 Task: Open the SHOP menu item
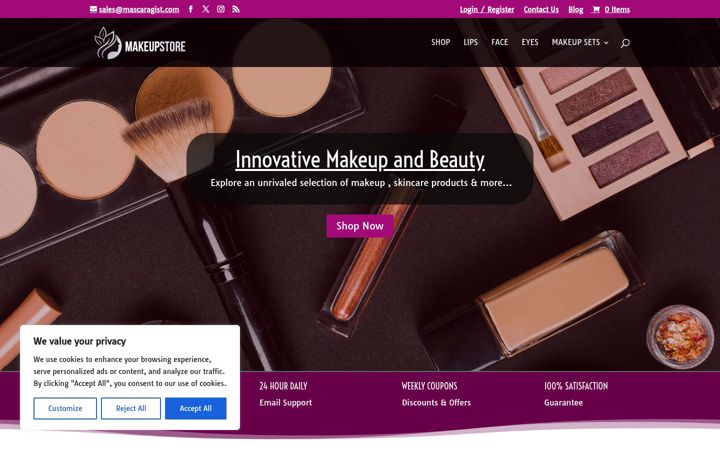pos(440,42)
